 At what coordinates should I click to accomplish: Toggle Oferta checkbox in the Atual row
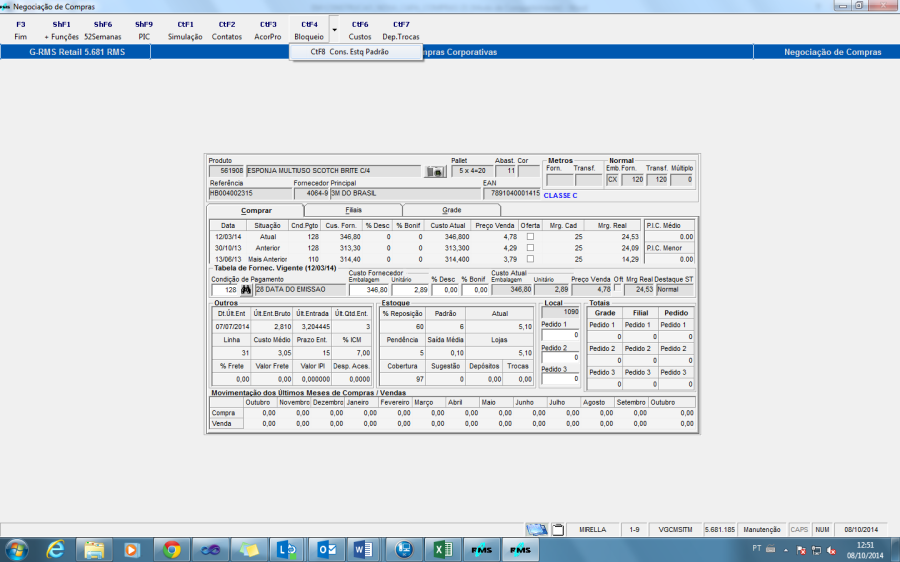coord(530,237)
